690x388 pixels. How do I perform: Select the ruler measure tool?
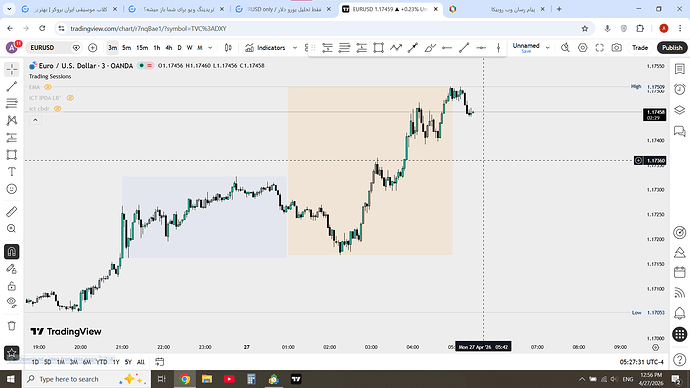[12, 212]
